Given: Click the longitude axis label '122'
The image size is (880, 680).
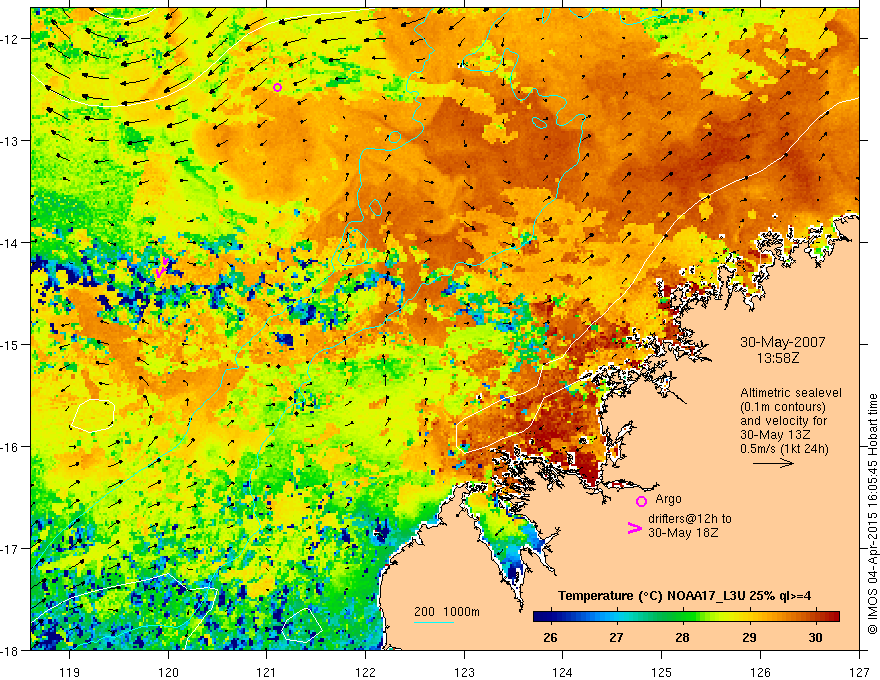Looking at the screenshot, I should pyautogui.click(x=365, y=672).
